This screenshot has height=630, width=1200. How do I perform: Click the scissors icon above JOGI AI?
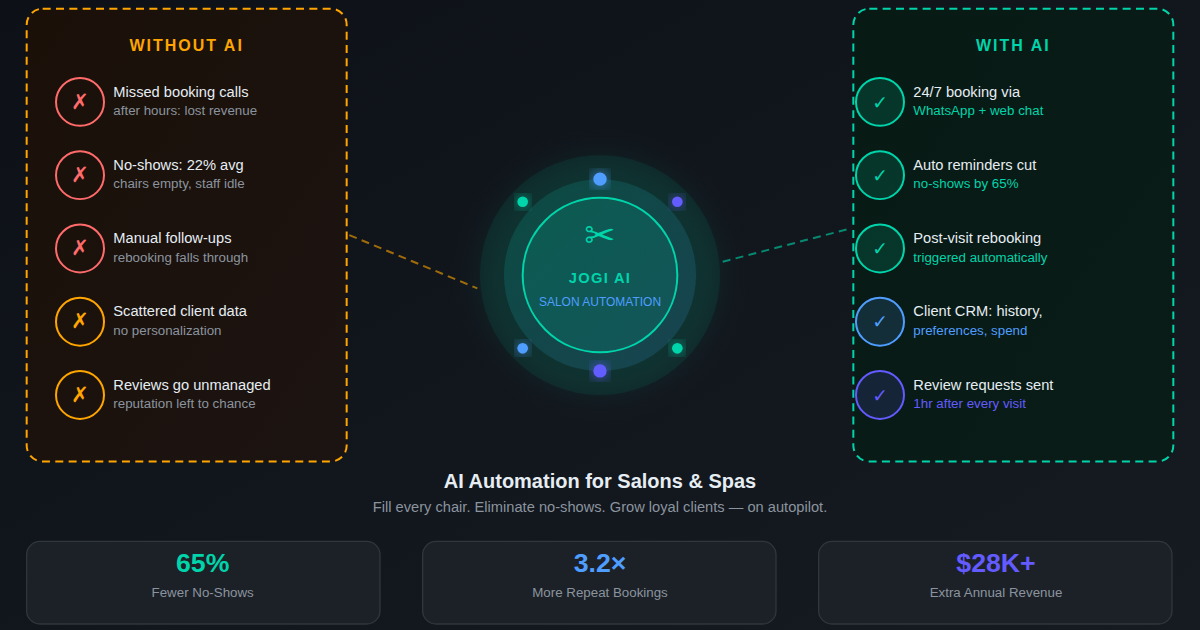pyautogui.click(x=599, y=235)
